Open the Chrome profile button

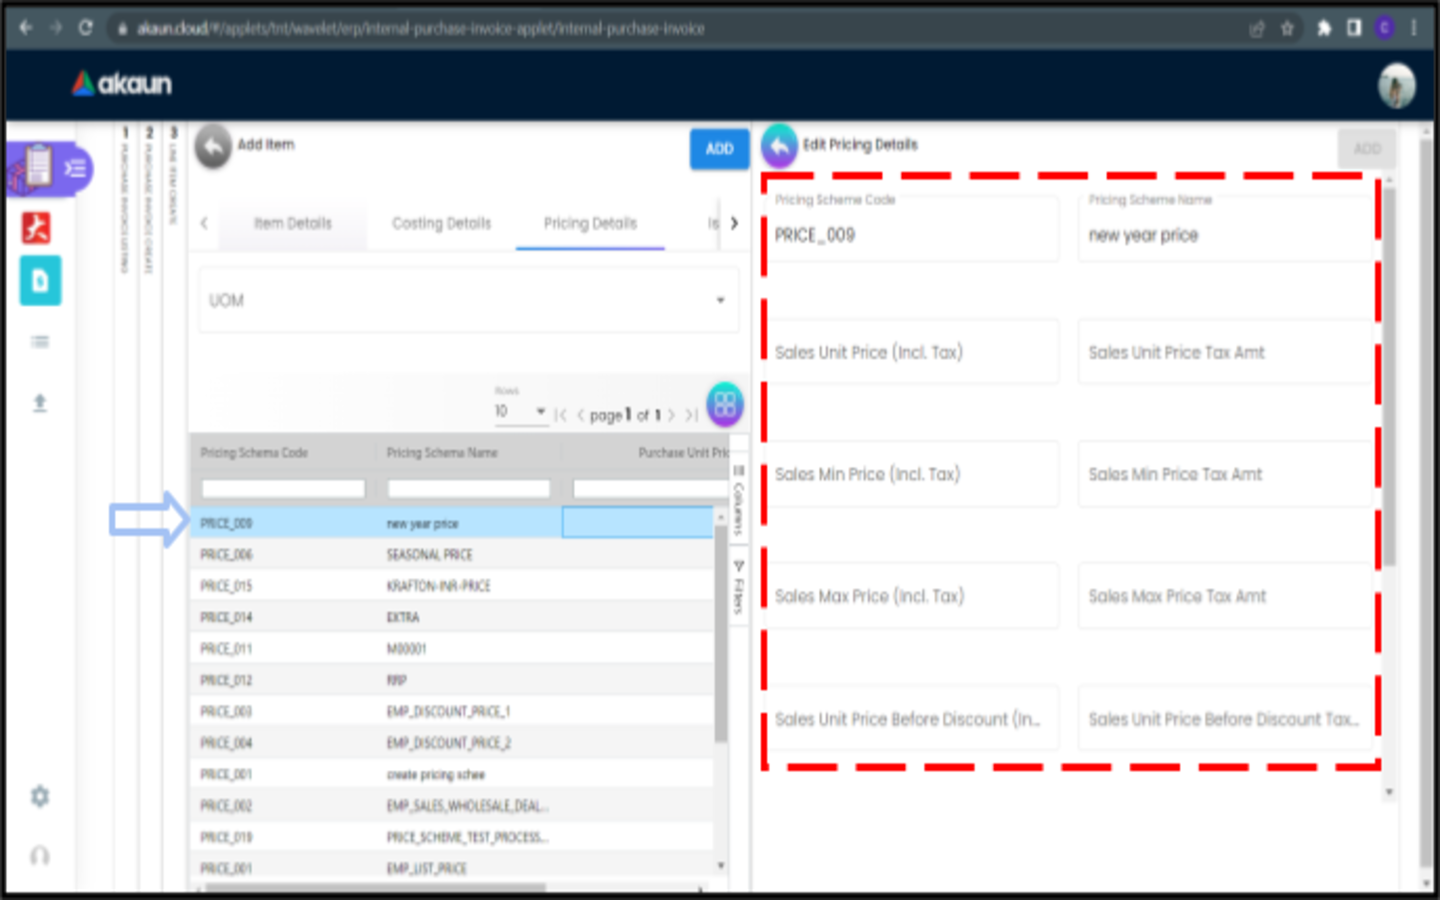pyautogui.click(x=1385, y=28)
